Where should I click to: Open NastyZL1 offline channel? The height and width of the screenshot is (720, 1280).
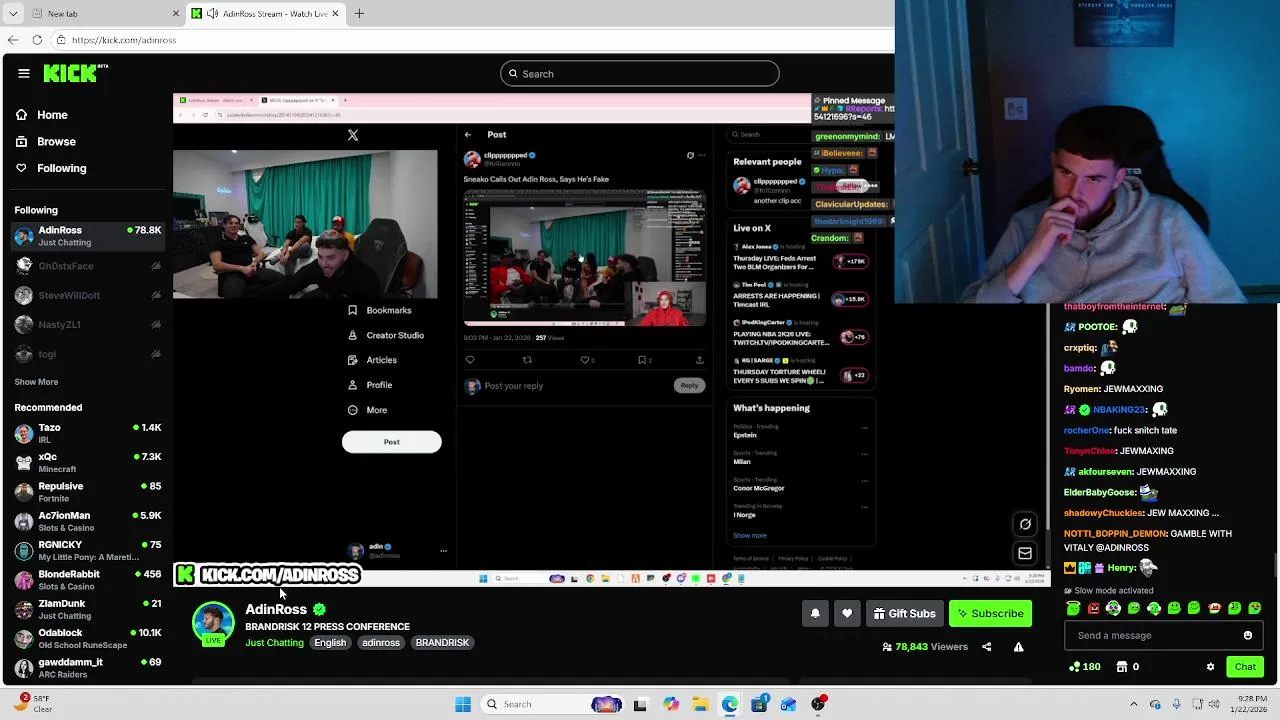[x=87, y=324]
